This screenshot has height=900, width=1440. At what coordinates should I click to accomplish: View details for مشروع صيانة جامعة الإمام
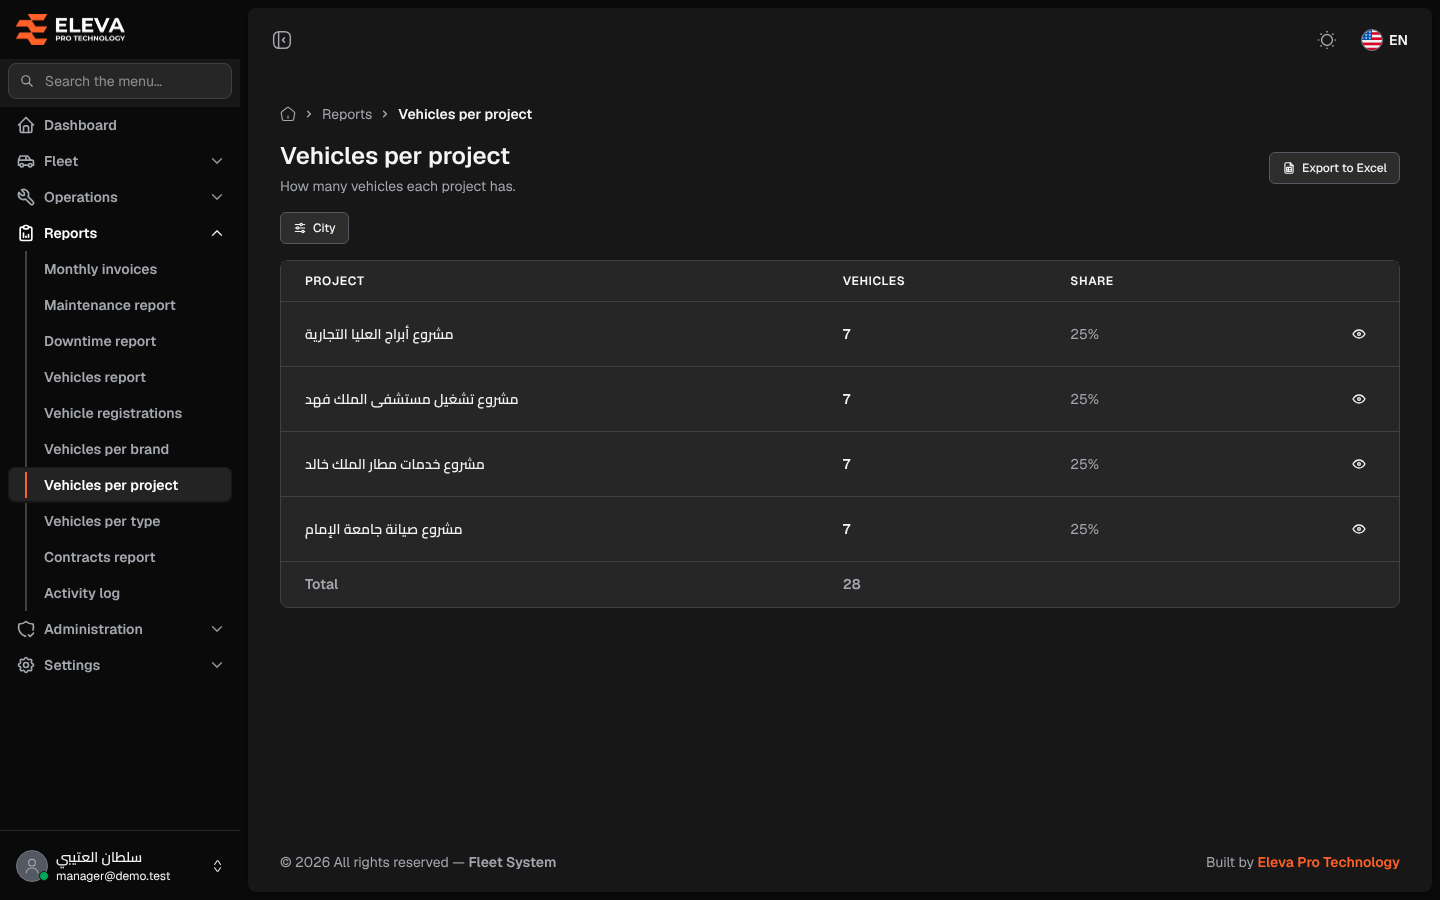[x=1359, y=529]
